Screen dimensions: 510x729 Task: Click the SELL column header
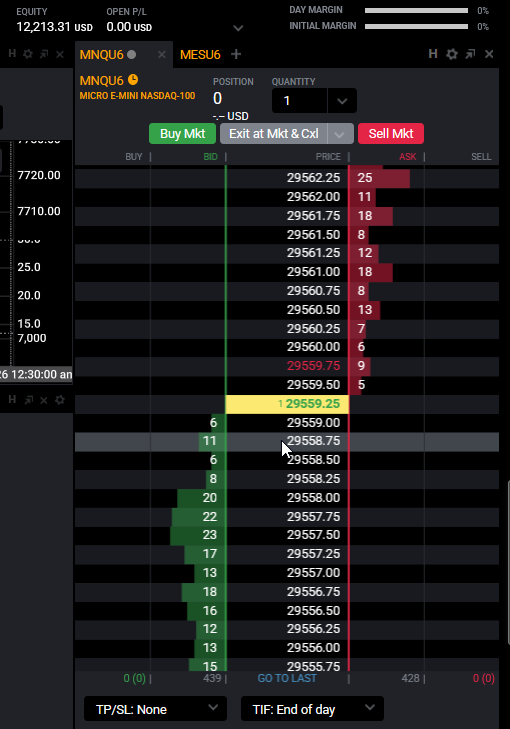coord(481,157)
